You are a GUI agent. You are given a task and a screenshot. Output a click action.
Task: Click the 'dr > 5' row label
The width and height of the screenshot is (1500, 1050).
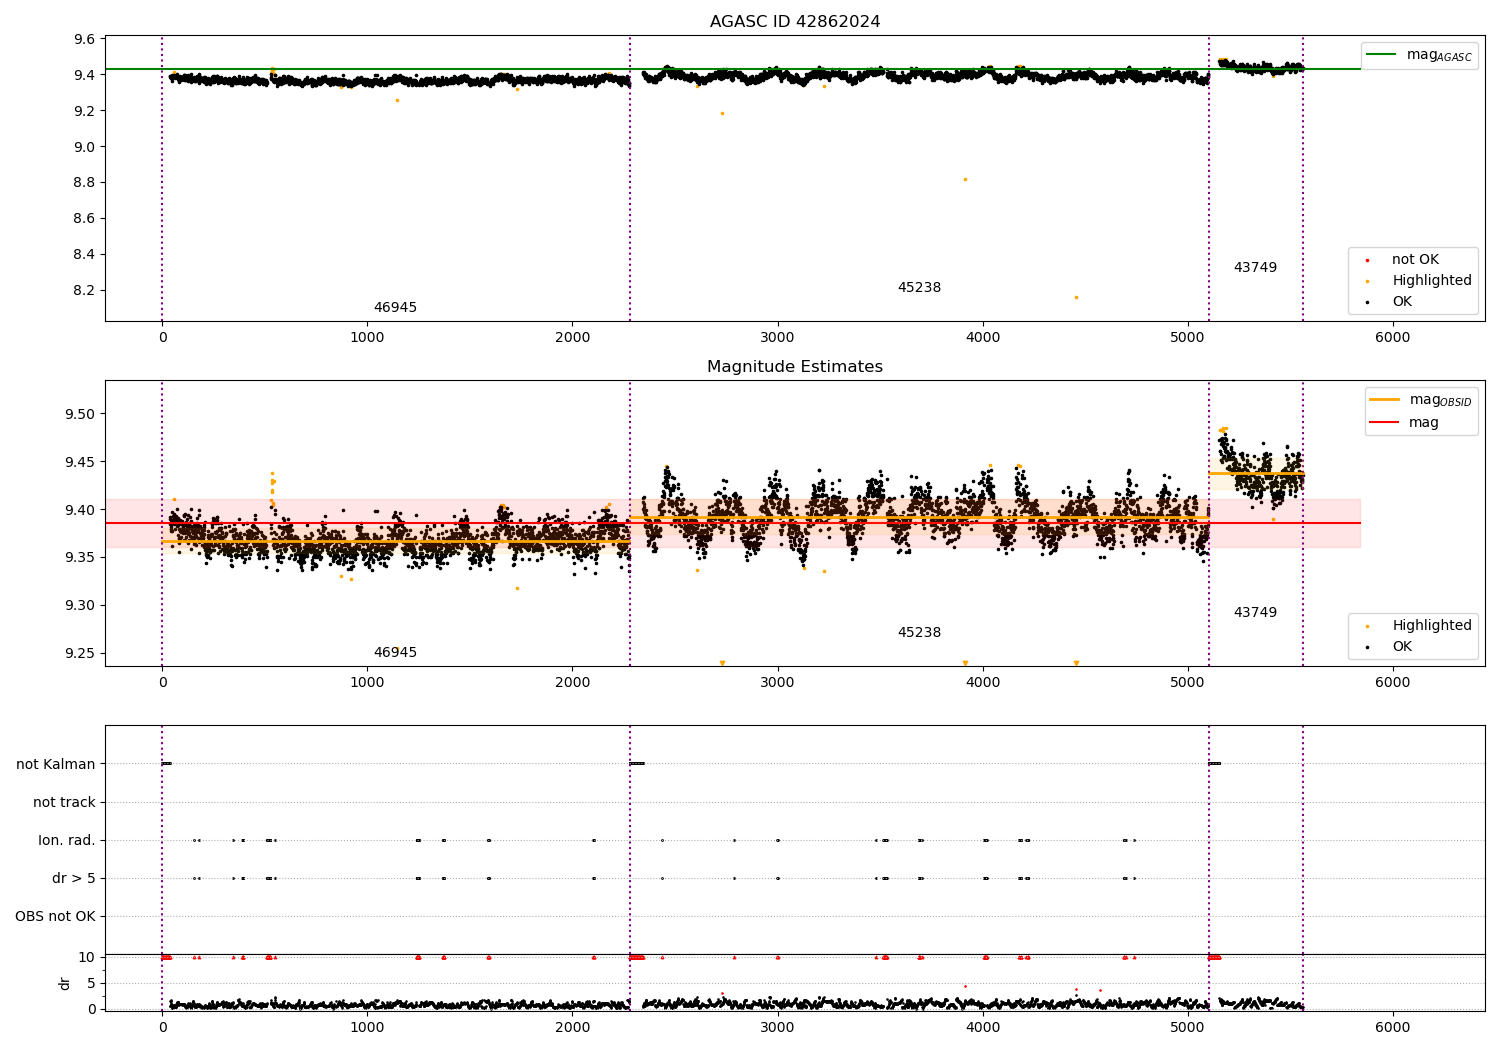tap(74, 878)
